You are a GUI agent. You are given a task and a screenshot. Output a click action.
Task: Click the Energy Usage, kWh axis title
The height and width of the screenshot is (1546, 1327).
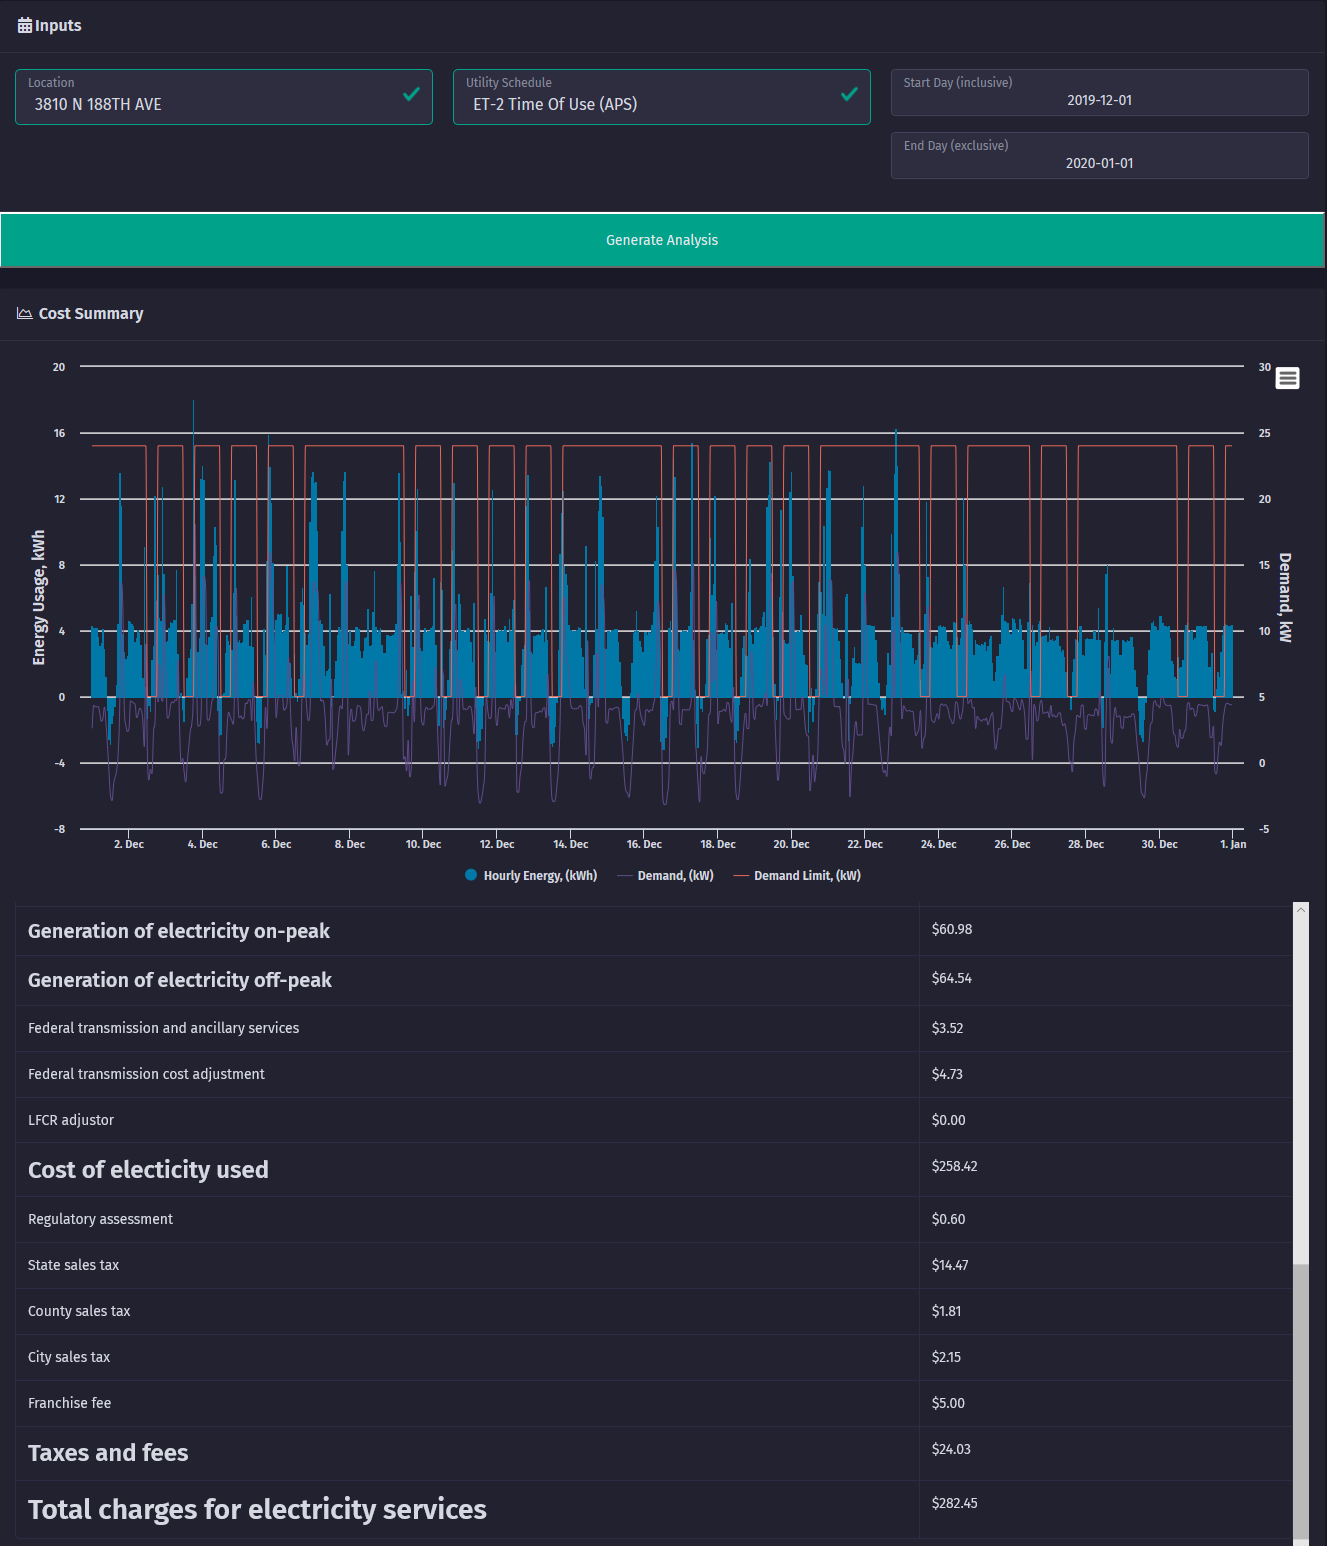39,597
